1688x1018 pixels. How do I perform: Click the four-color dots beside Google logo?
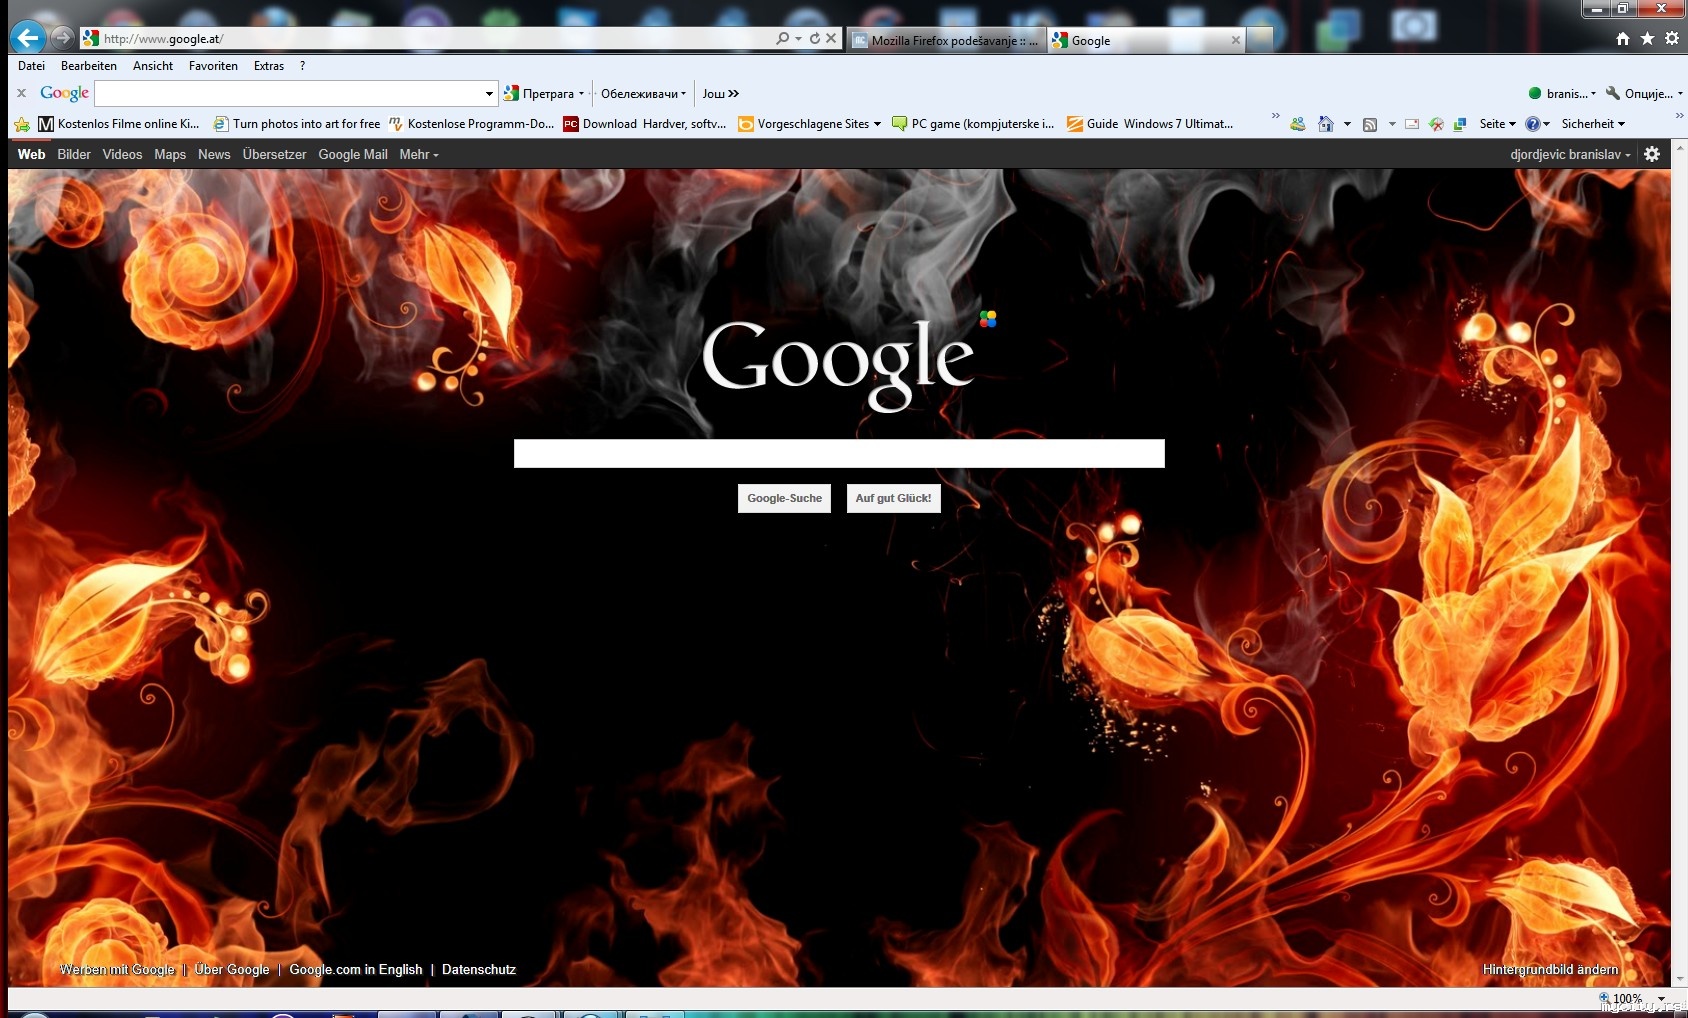988,319
